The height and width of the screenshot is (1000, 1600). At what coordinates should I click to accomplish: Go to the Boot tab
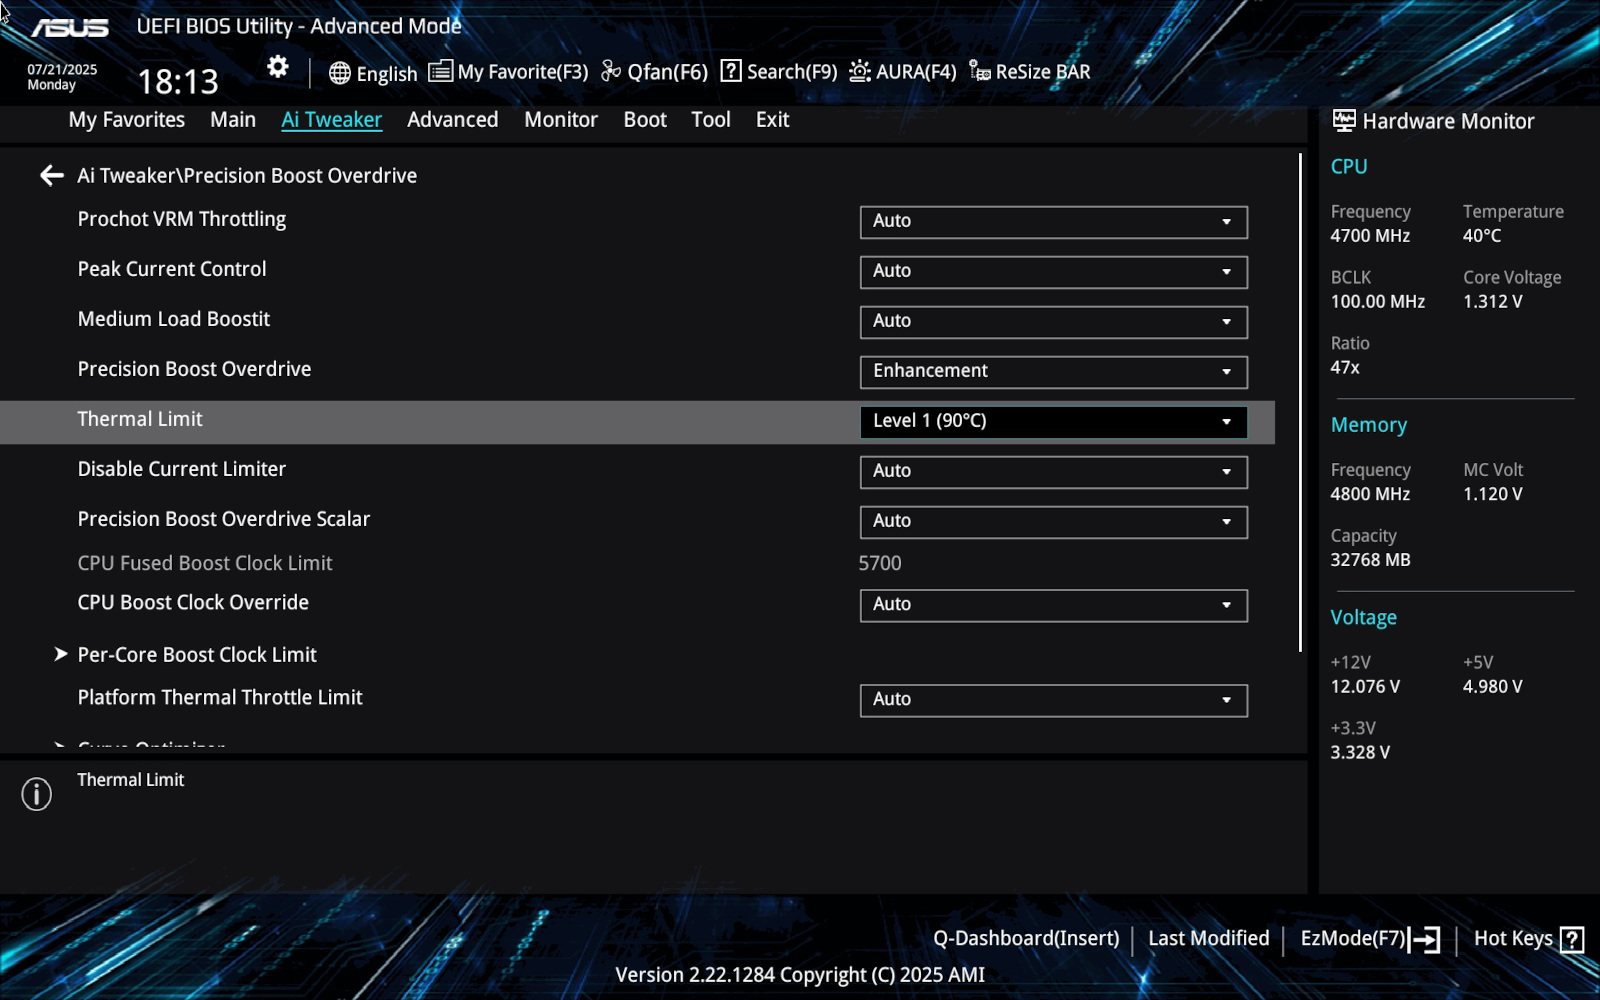pos(645,120)
